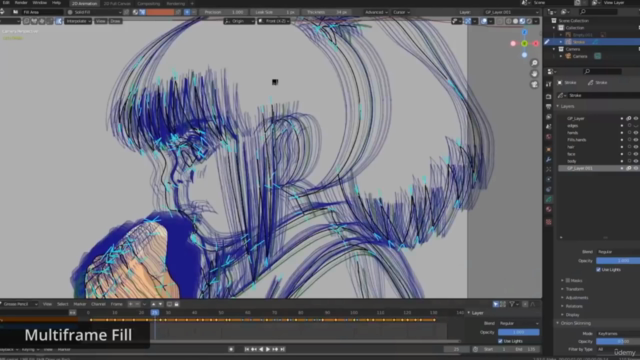Toggle camera view icon in viewport

click(x=534, y=84)
